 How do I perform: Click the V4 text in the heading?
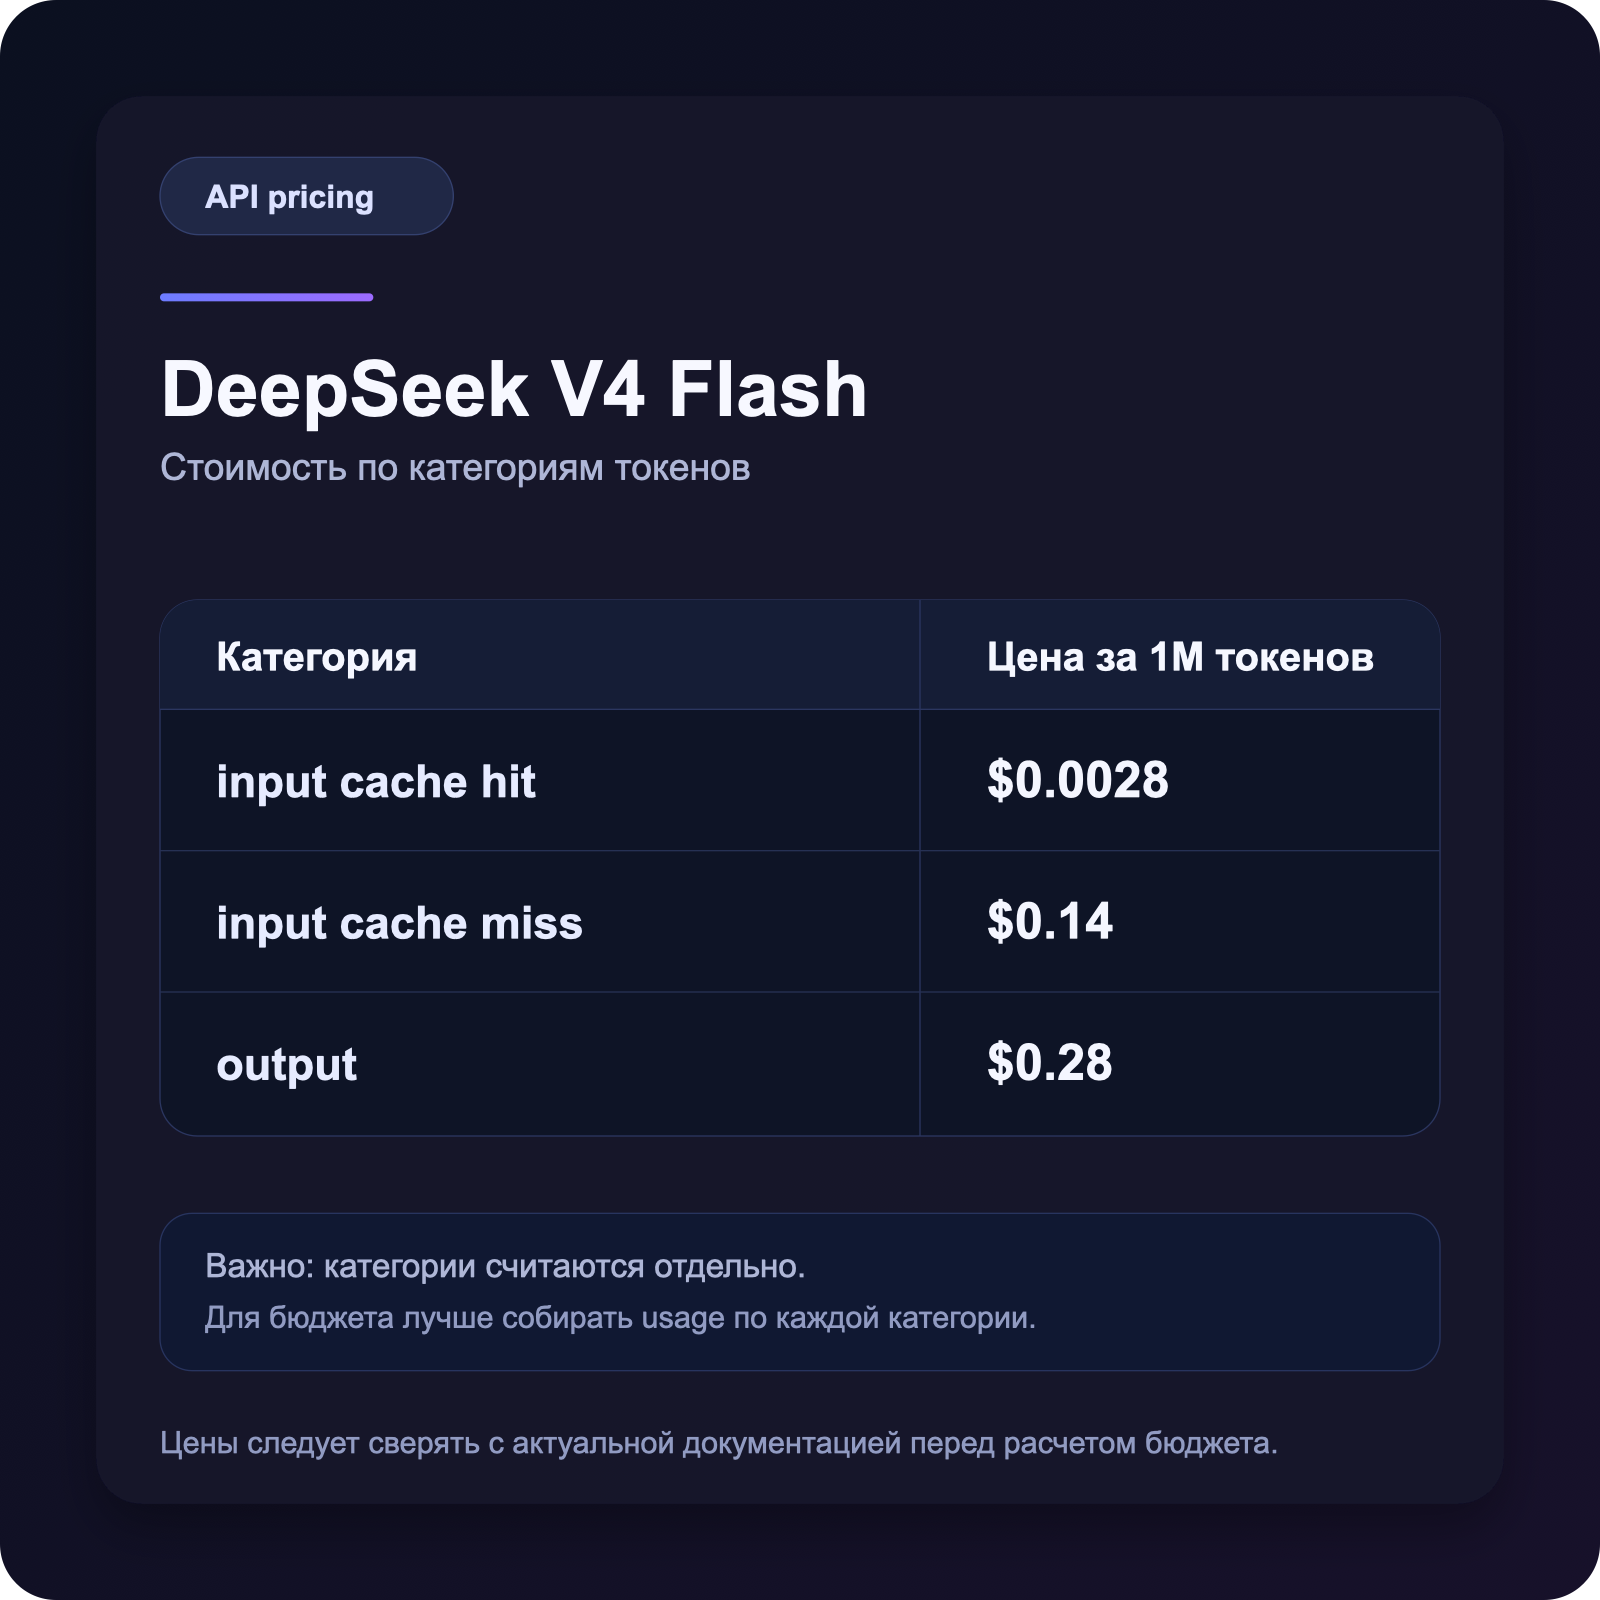click(599, 390)
